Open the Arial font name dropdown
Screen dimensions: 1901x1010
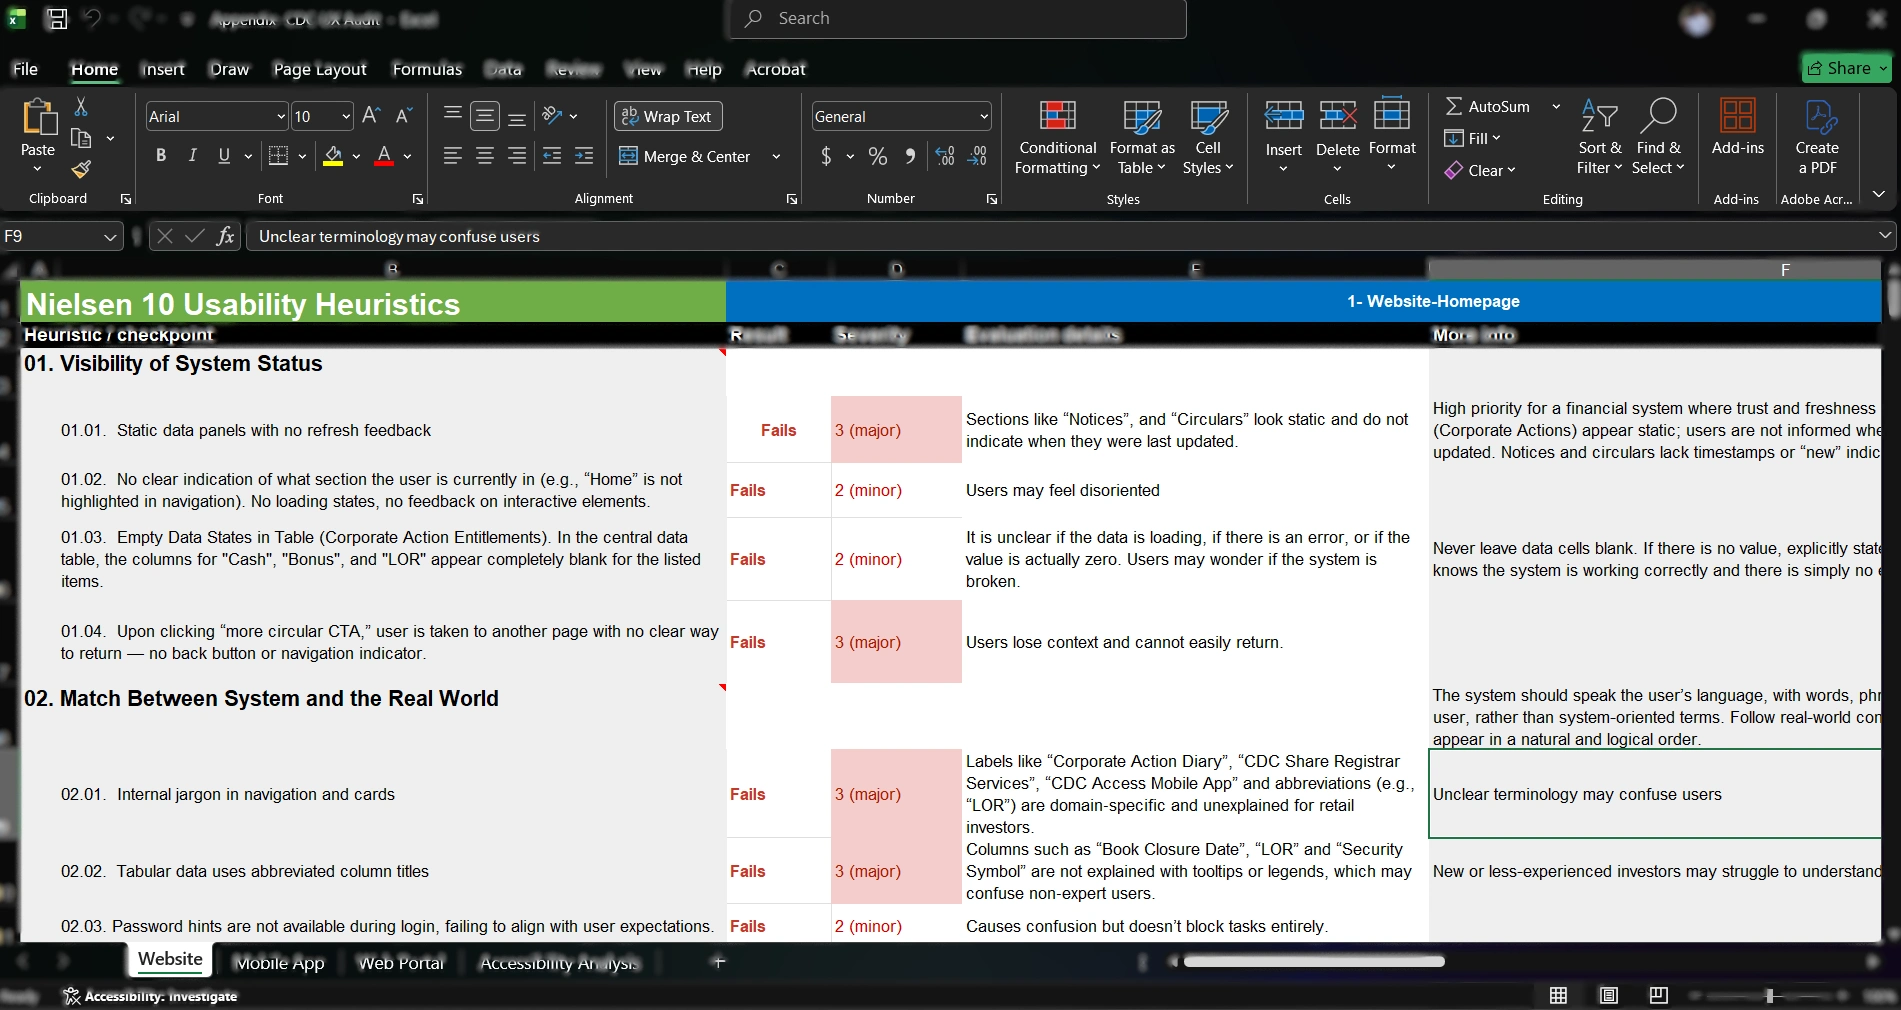[x=281, y=117]
